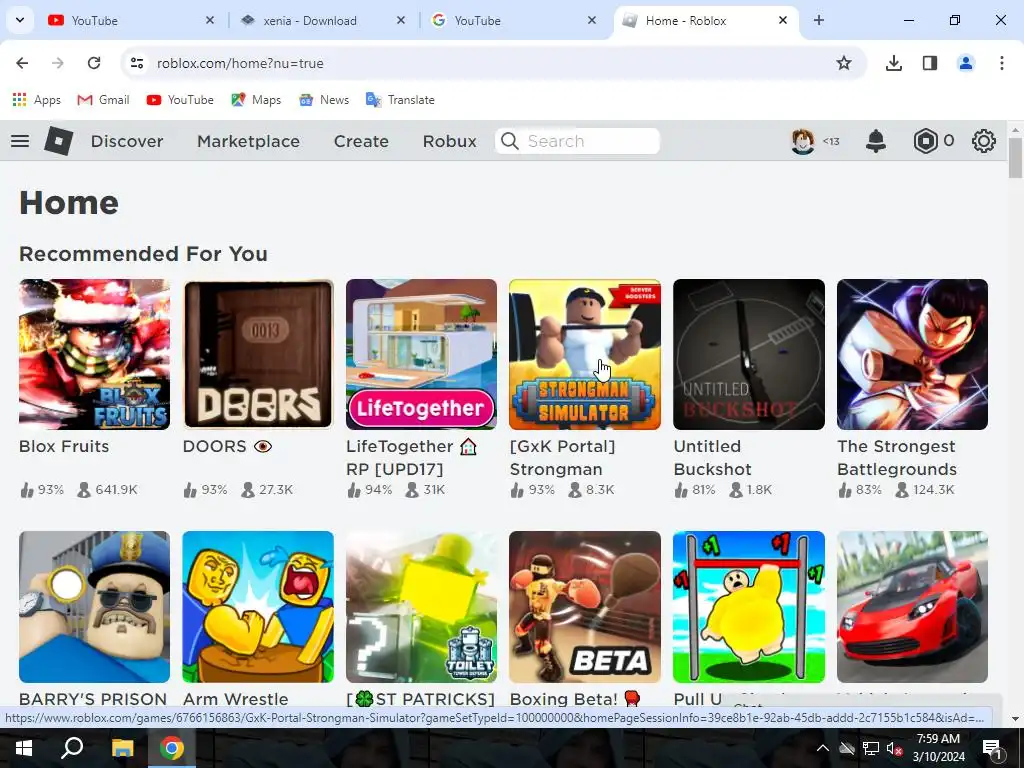This screenshot has width=1024, height=768.
Task: Open the avatar profile picture
Action: [803, 141]
